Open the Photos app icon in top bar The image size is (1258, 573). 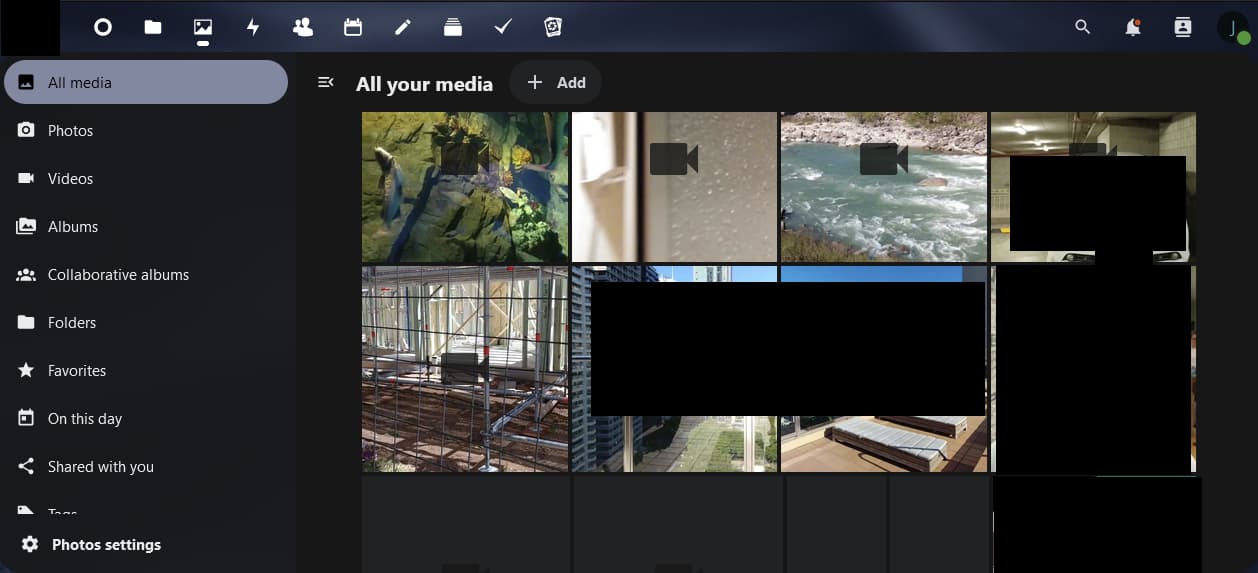(x=203, y=28)
